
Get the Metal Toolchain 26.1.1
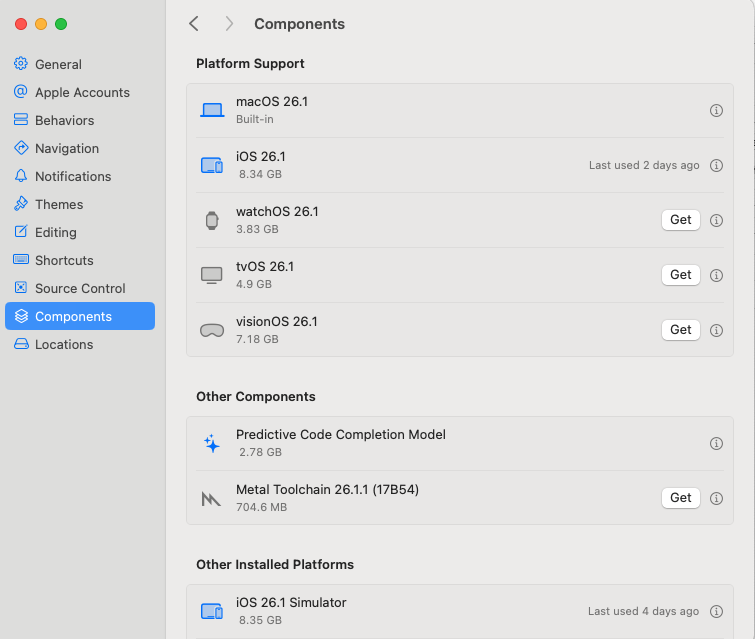(680, 498)
